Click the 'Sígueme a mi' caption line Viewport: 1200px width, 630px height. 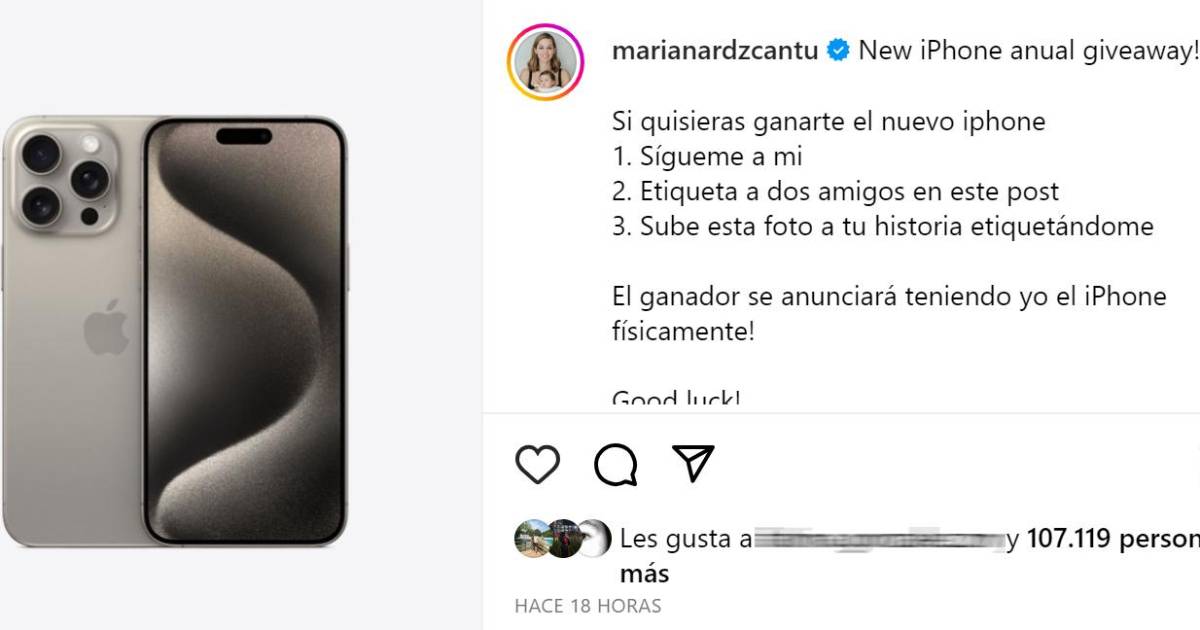707,157
